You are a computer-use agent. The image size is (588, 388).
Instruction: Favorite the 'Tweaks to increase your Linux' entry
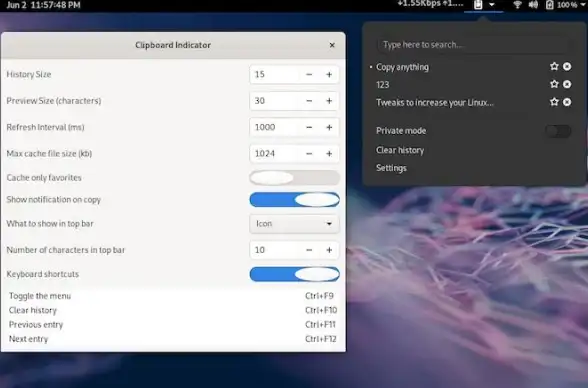pos(554,102)
